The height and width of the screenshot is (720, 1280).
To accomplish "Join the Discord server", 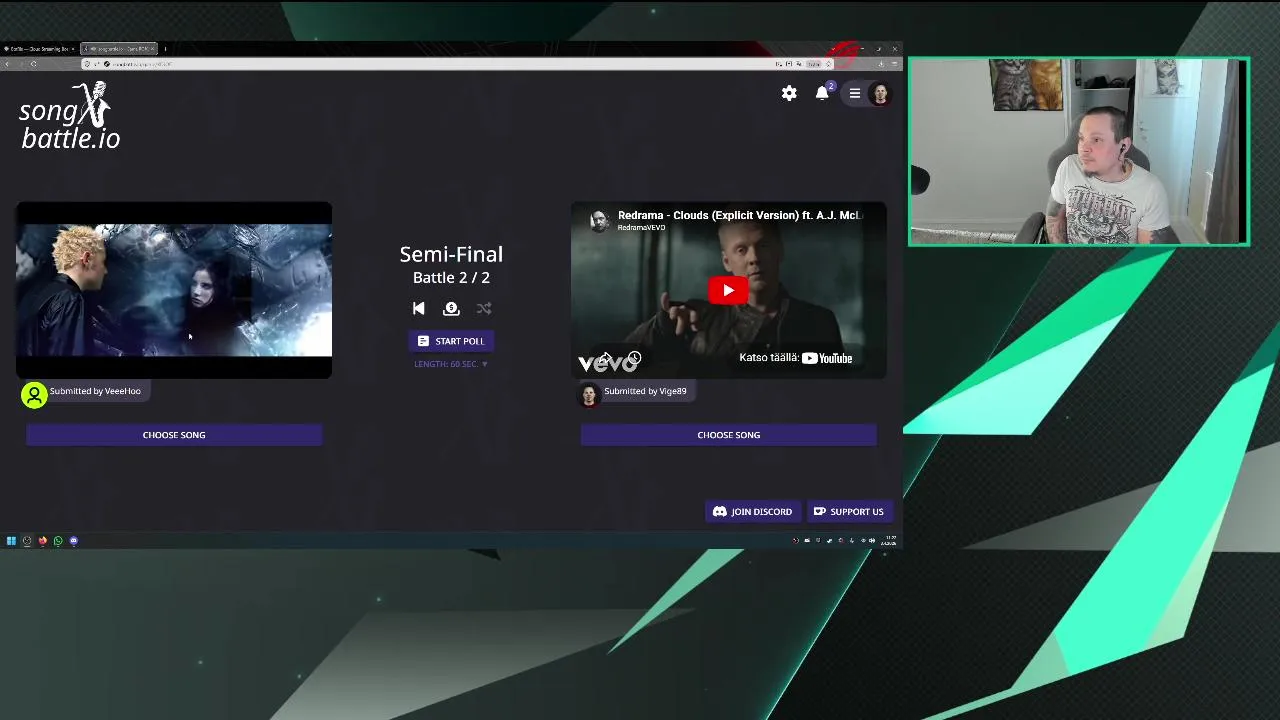I will (x=753, y=512).
